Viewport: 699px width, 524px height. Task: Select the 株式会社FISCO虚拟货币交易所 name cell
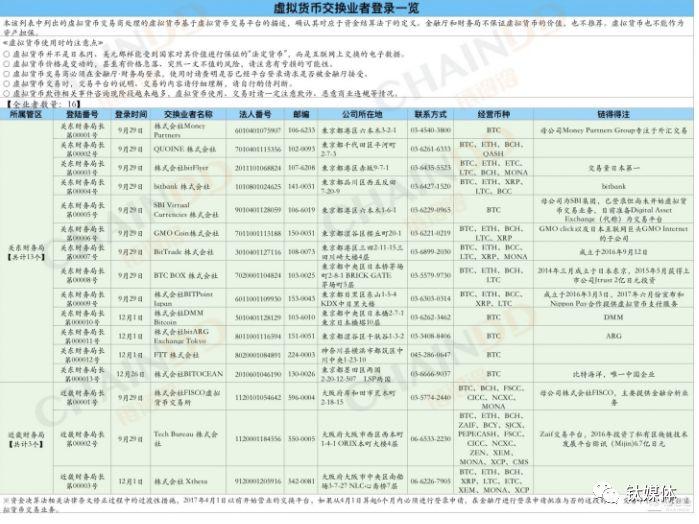tap(187, 397)
